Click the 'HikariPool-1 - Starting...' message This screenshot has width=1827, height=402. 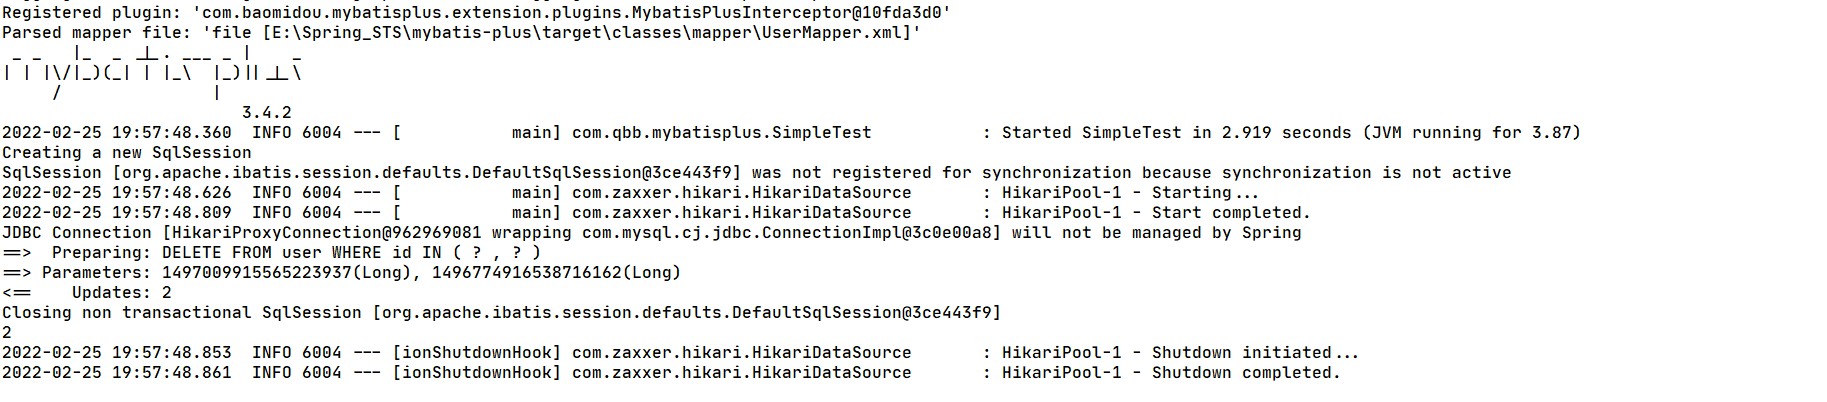click(x=1130, y=193)
